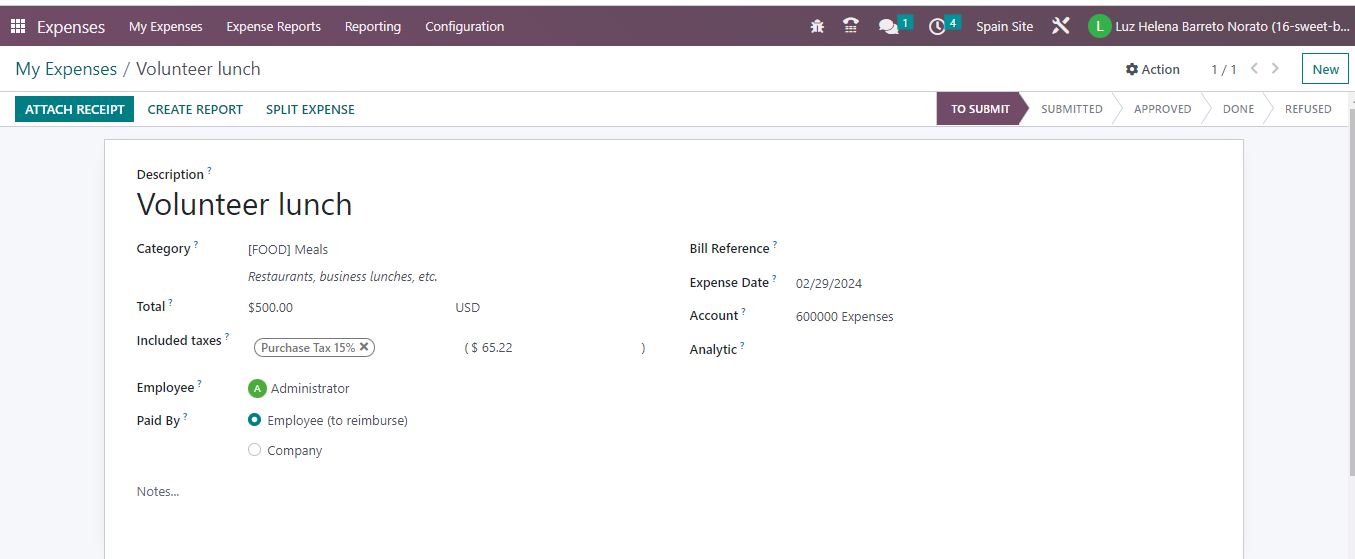Click the Expenses app title

(x=71, y=27)
